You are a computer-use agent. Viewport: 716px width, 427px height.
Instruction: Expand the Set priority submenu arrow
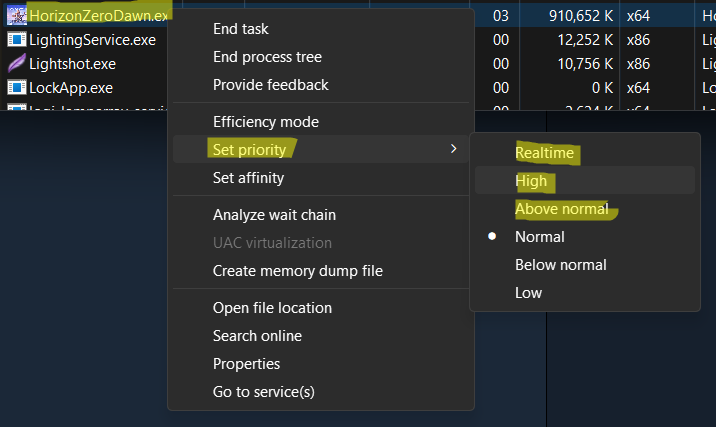pos(453,149)
